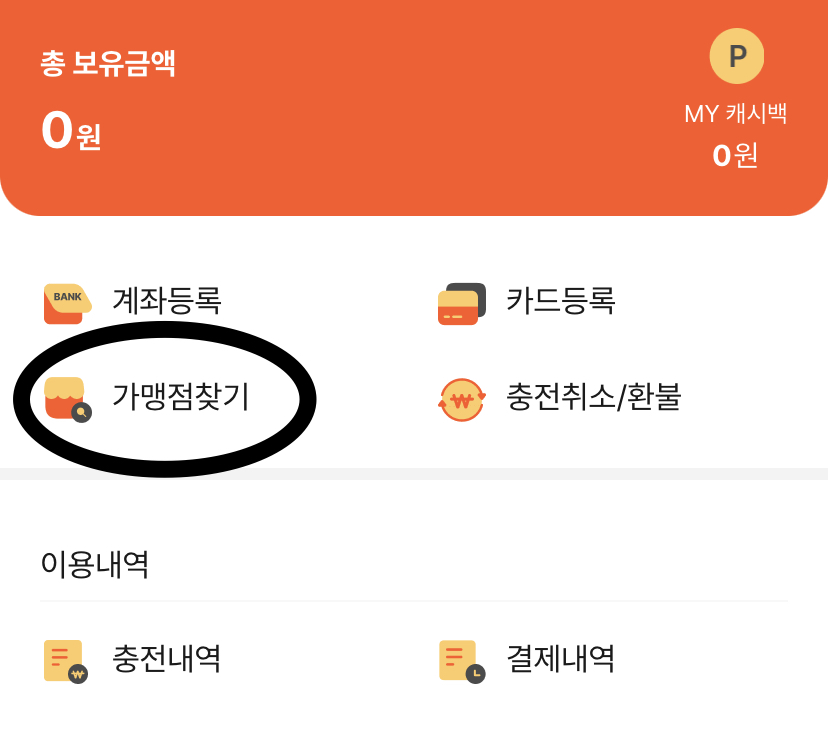Select the credit card icon beside 카드등록

(x=460, y=302)
